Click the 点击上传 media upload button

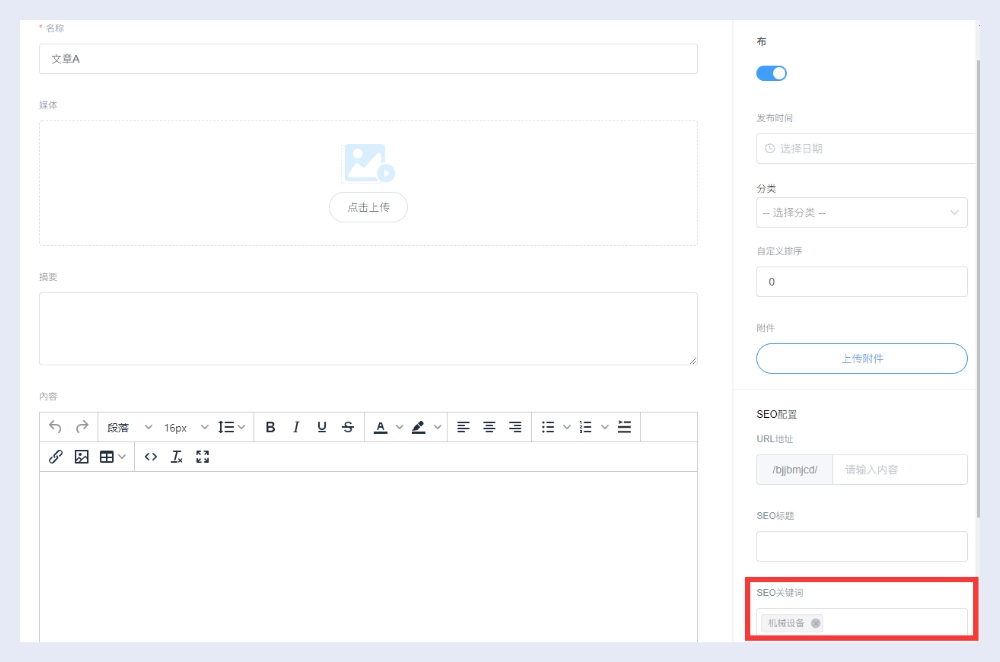(368, 207)
